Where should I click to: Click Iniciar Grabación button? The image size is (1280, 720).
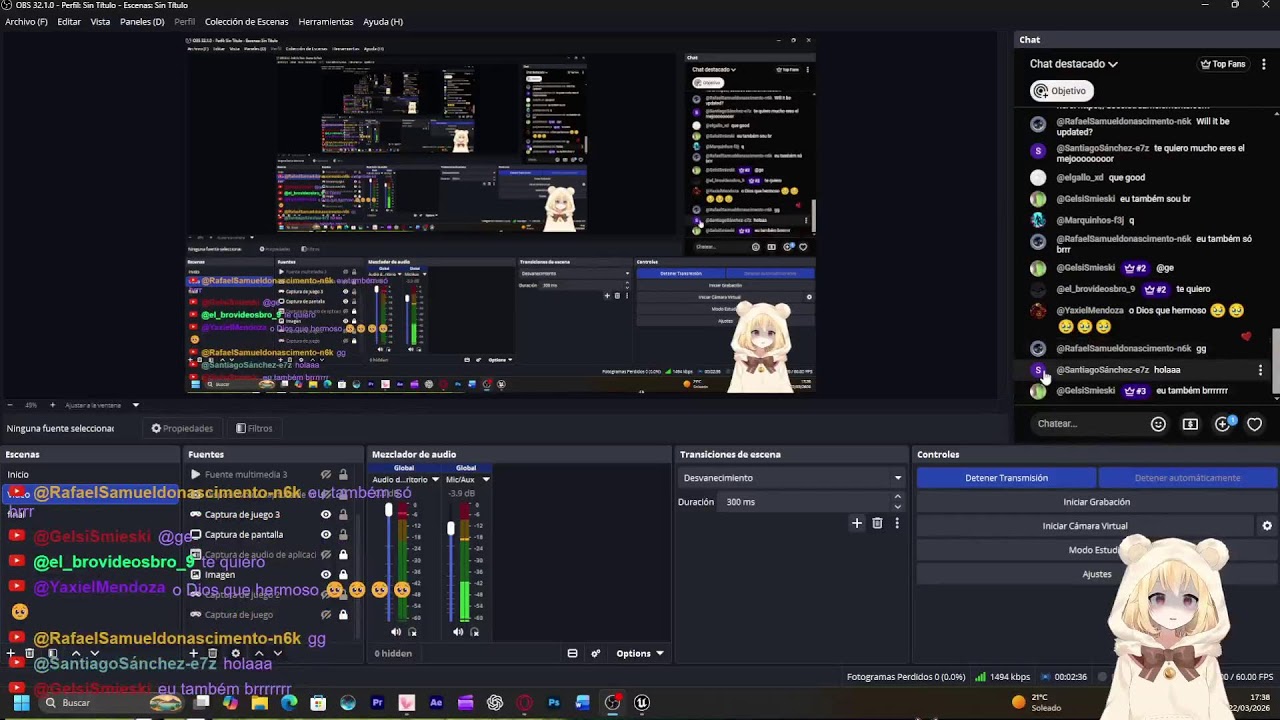[x=1096, y=502]
